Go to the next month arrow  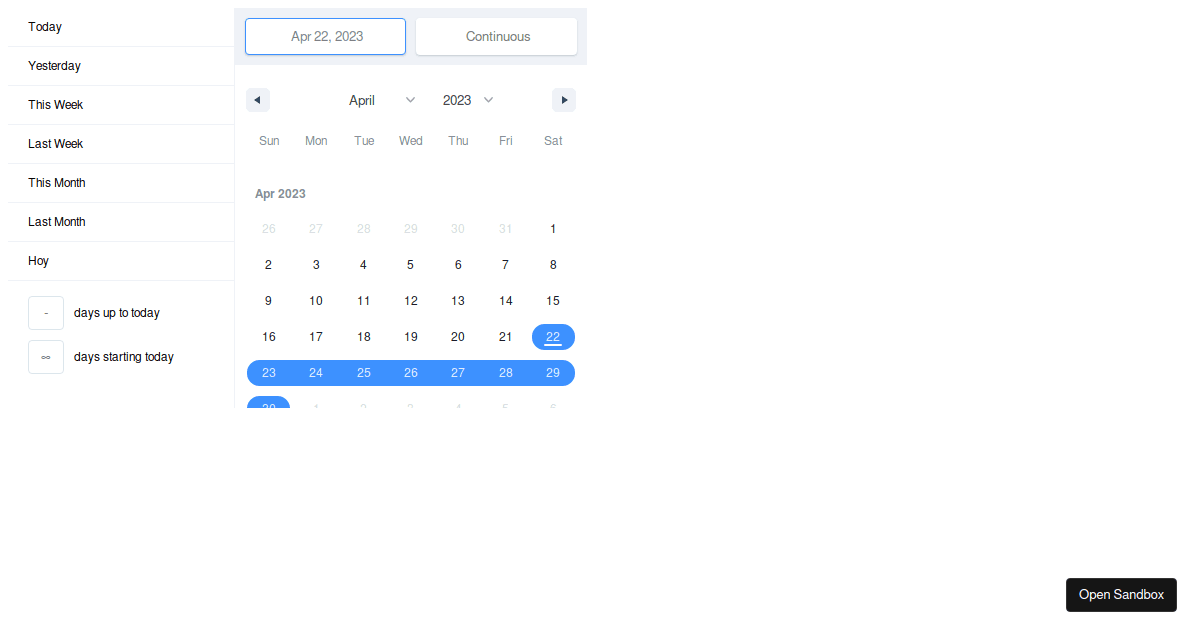click(564, 100)
